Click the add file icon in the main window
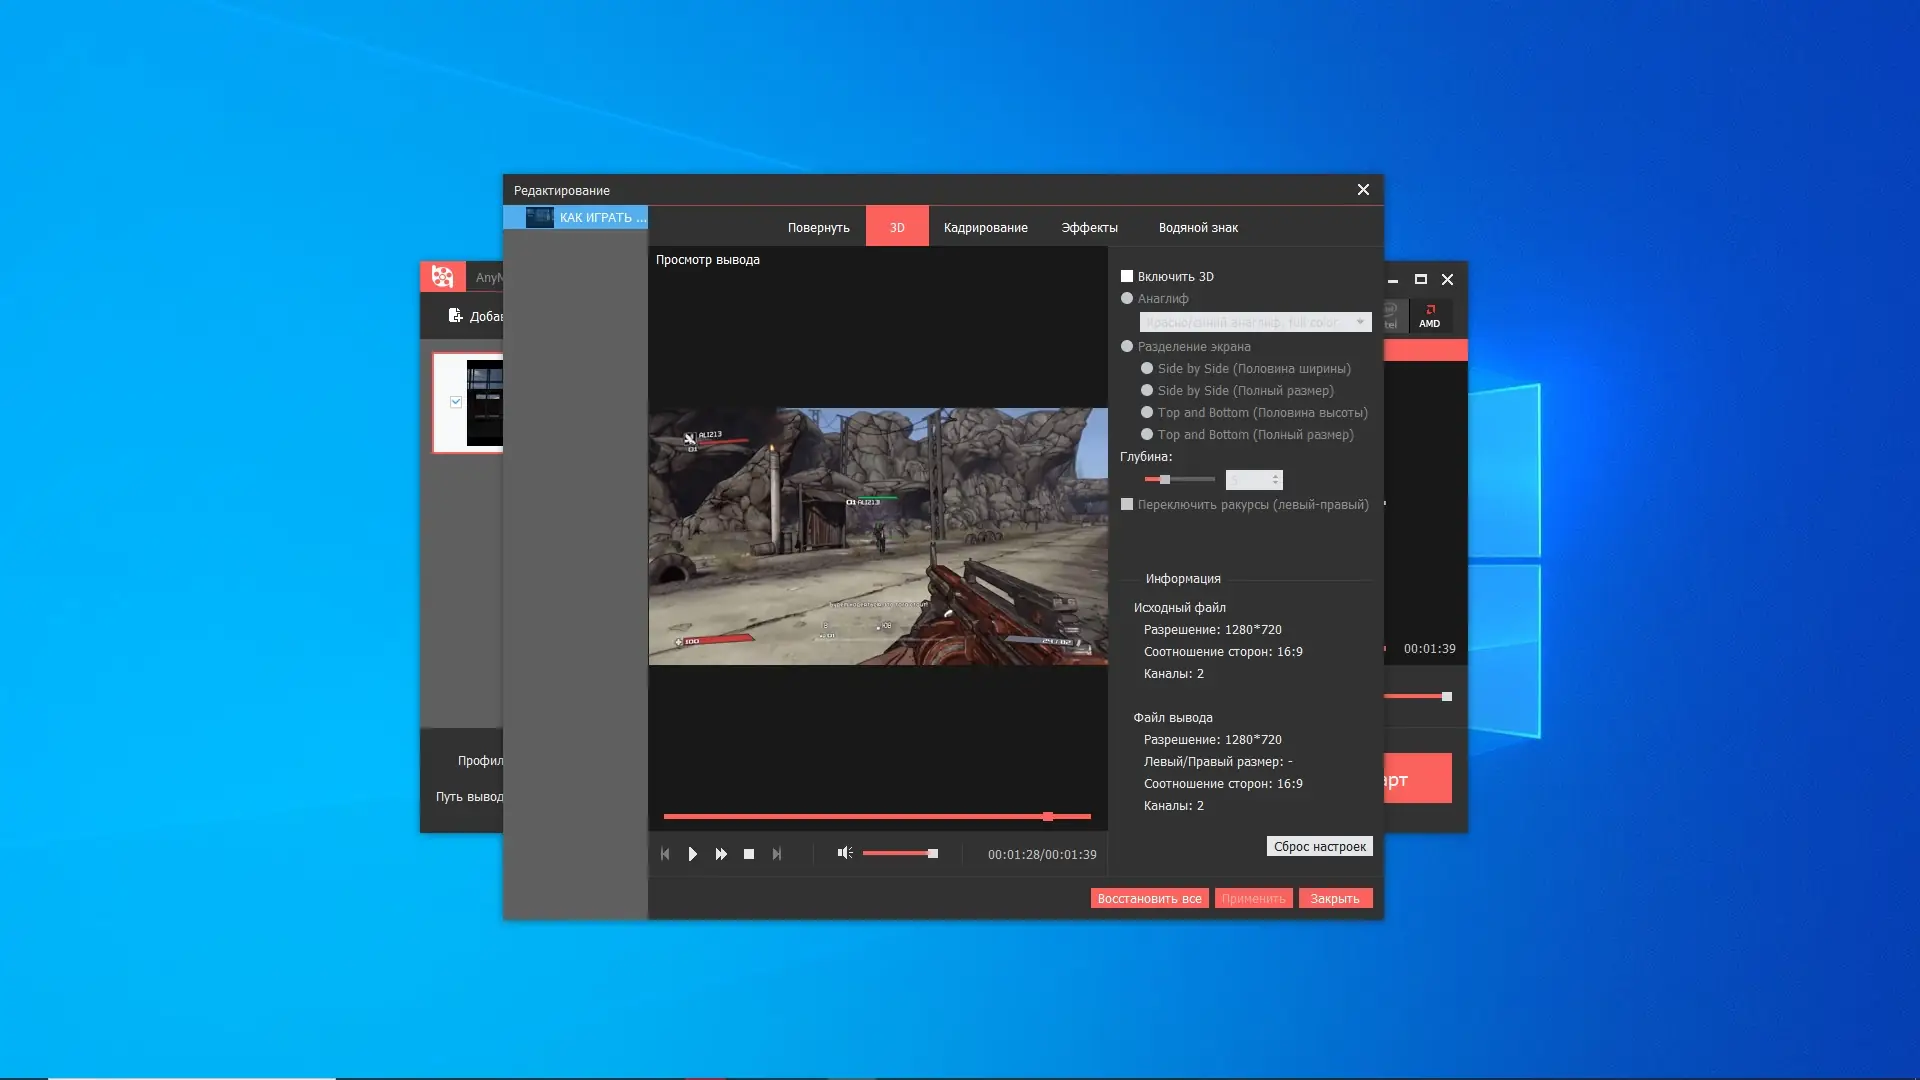This screenshot has width=1920, height=1080. (x=455, y=316)
